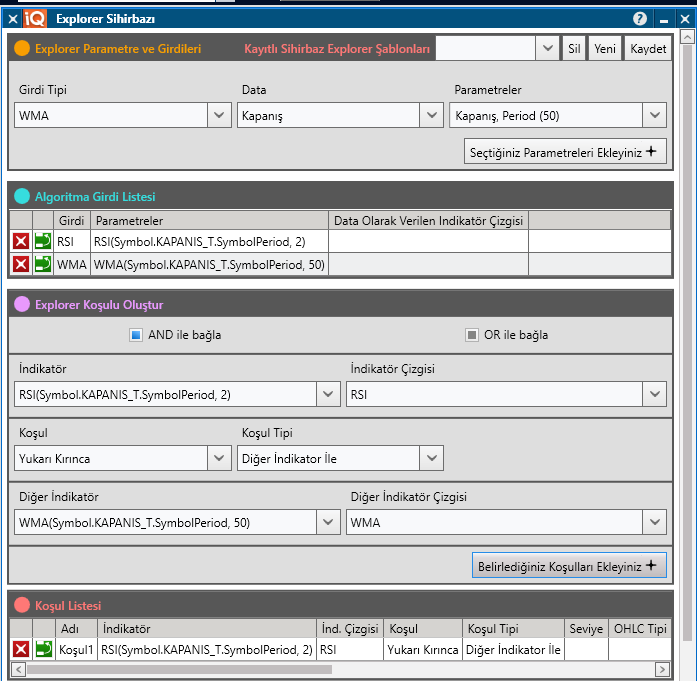The image size is (697, 681).
Task: Click the Parametreler column header
Action: (208, 220)
